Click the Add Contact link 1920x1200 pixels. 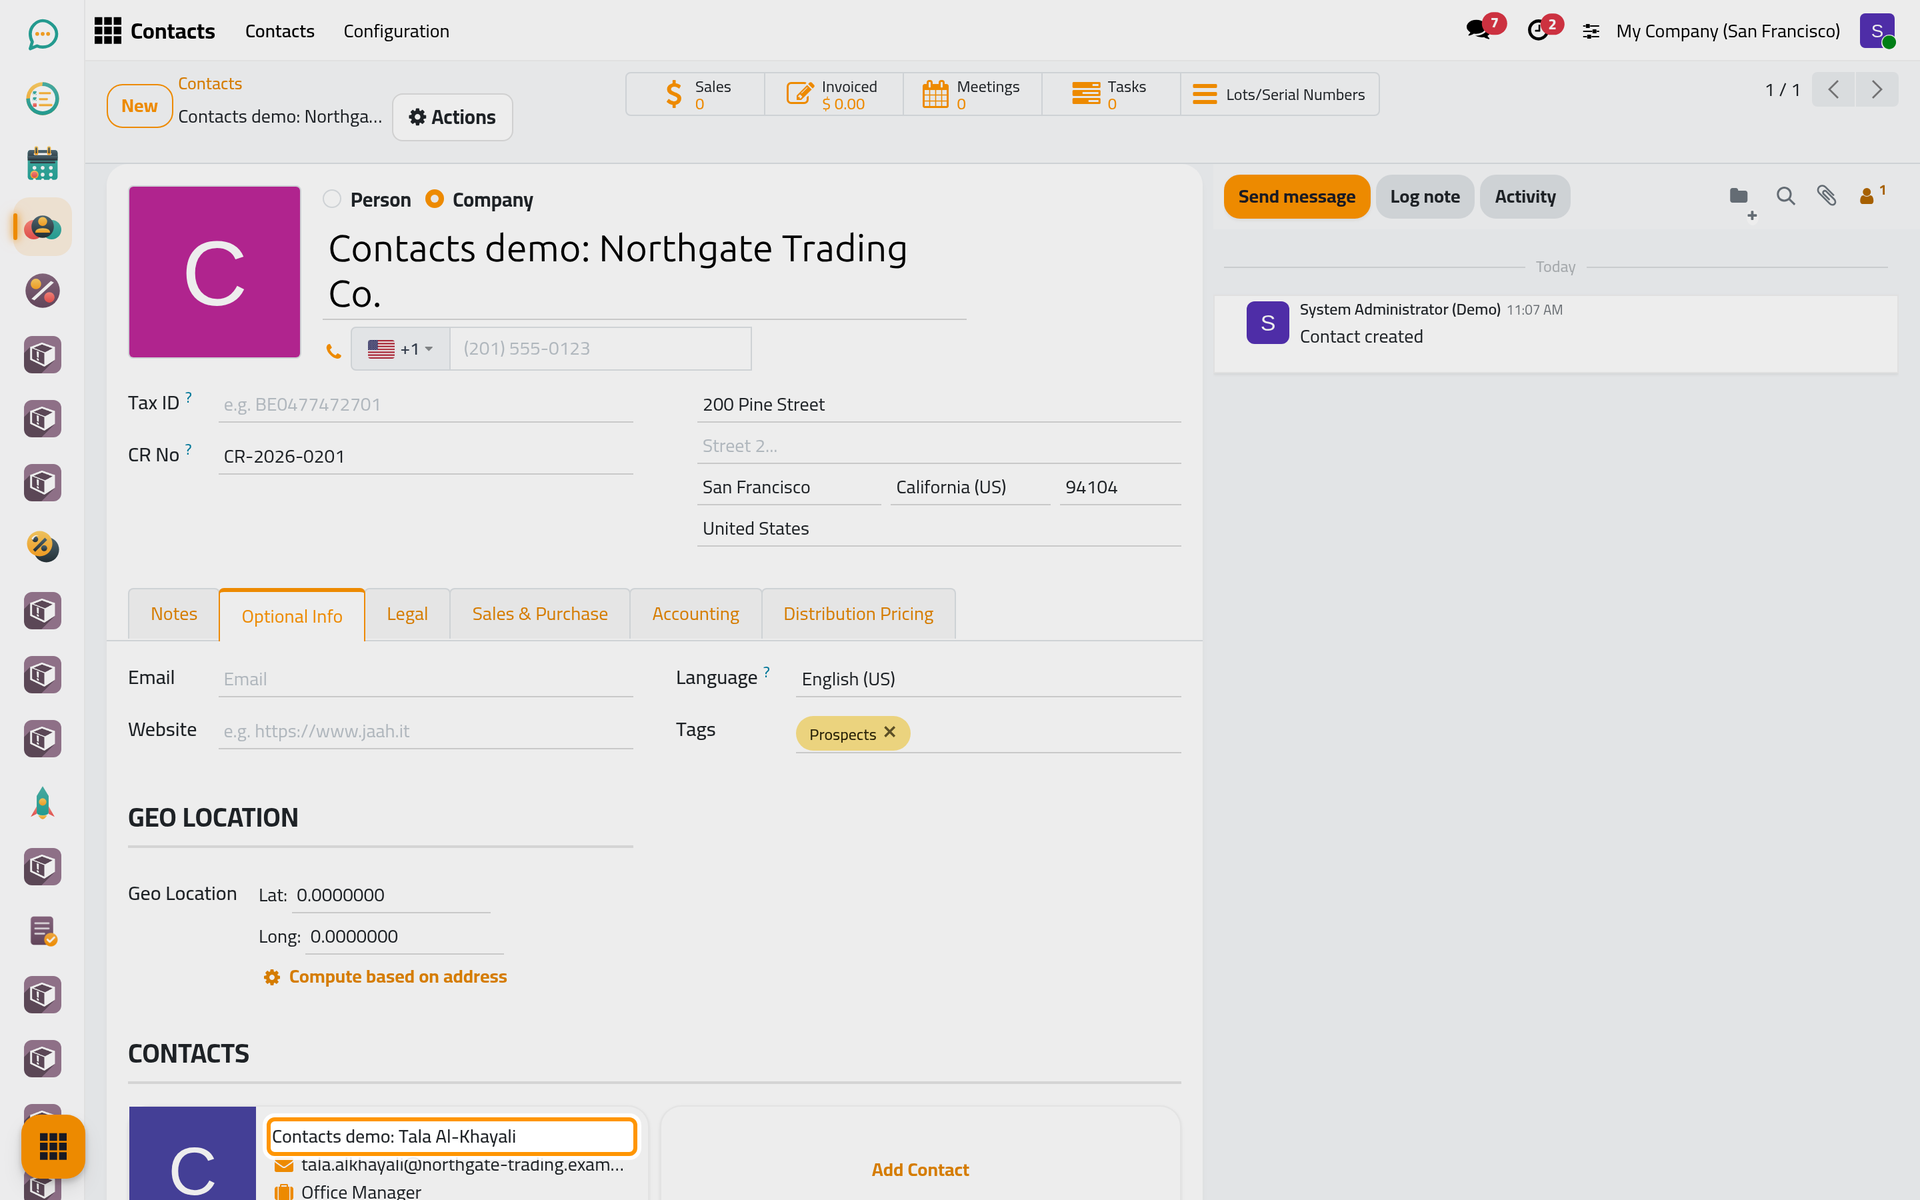[920, 1169]
